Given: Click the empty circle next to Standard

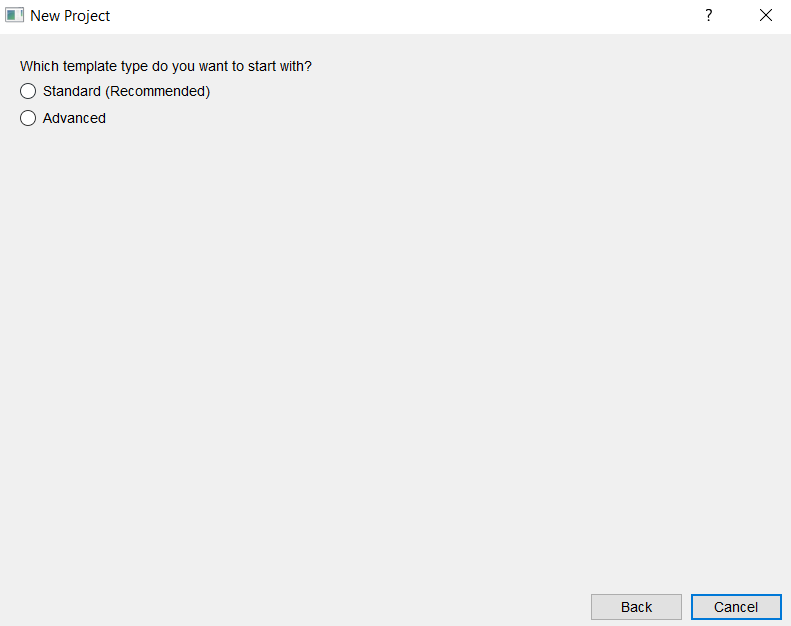Looking at the screenshot, I should pos(28,92).
